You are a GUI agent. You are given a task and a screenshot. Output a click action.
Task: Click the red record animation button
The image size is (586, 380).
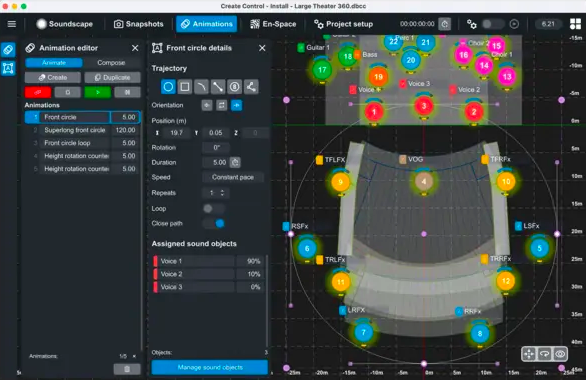point(38,92)
